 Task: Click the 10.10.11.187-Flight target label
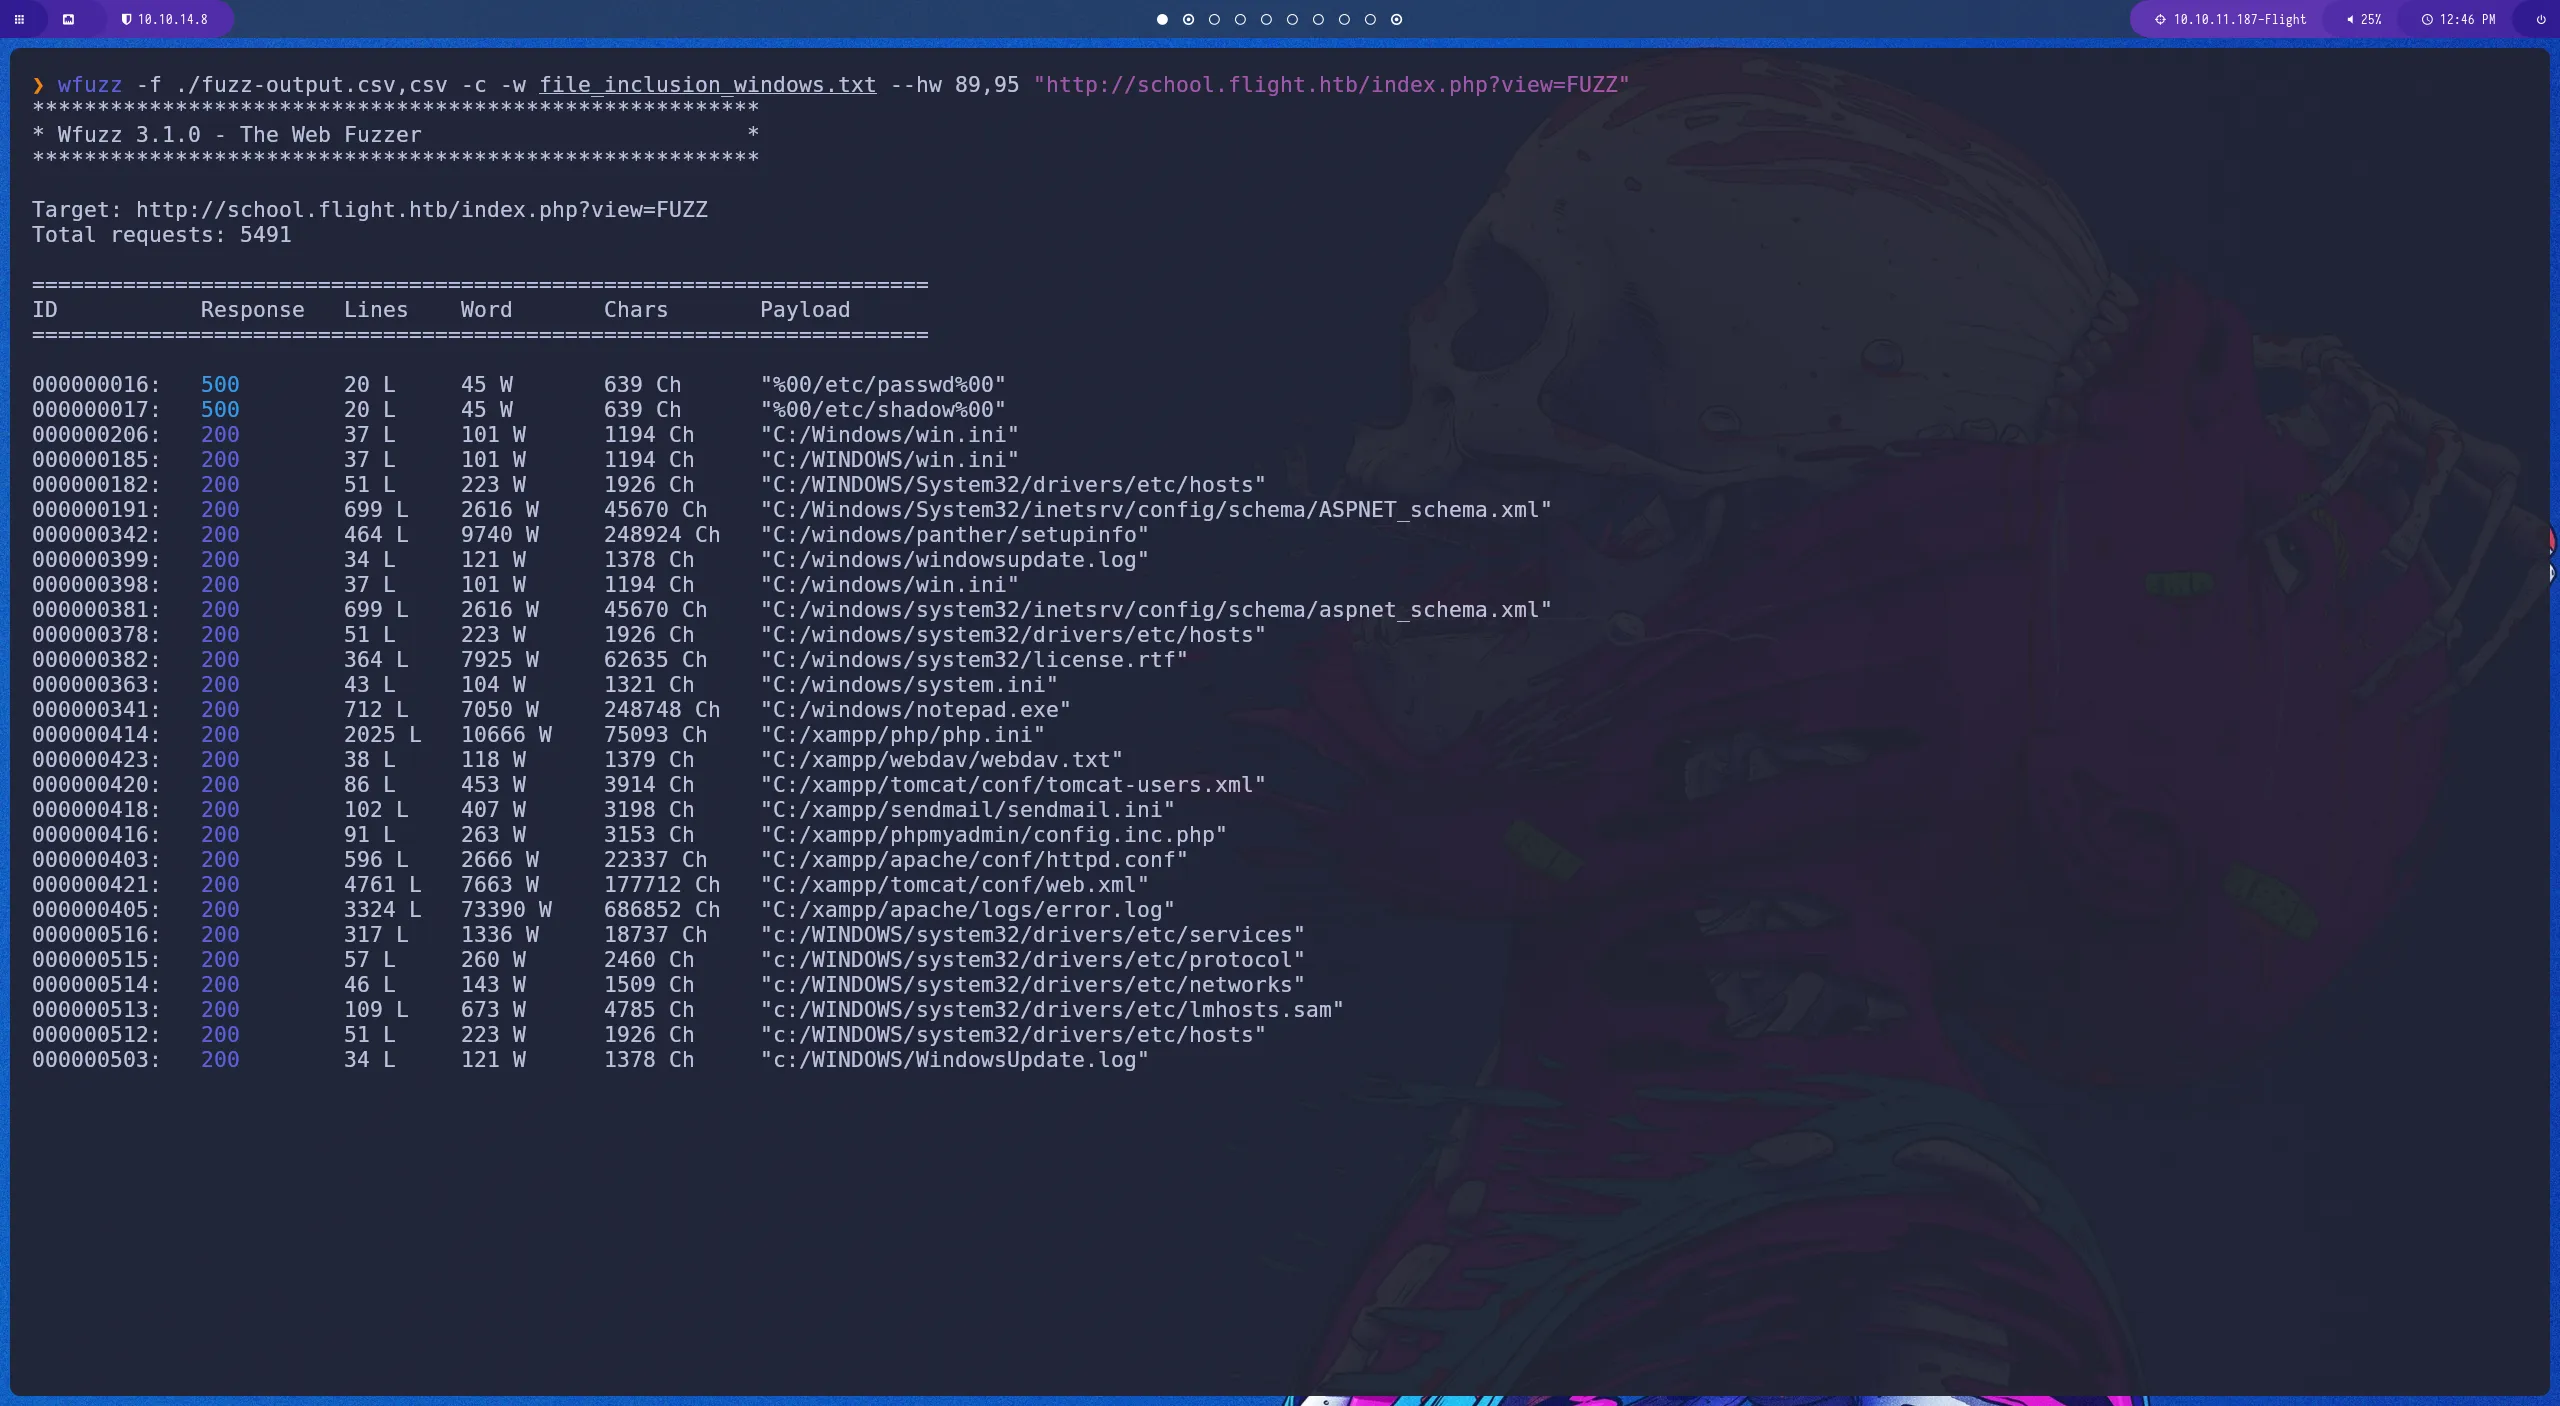(2239, 19)
